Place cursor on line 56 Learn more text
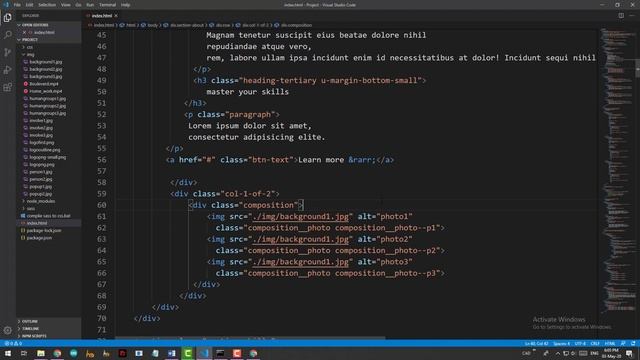 point(321,160)
